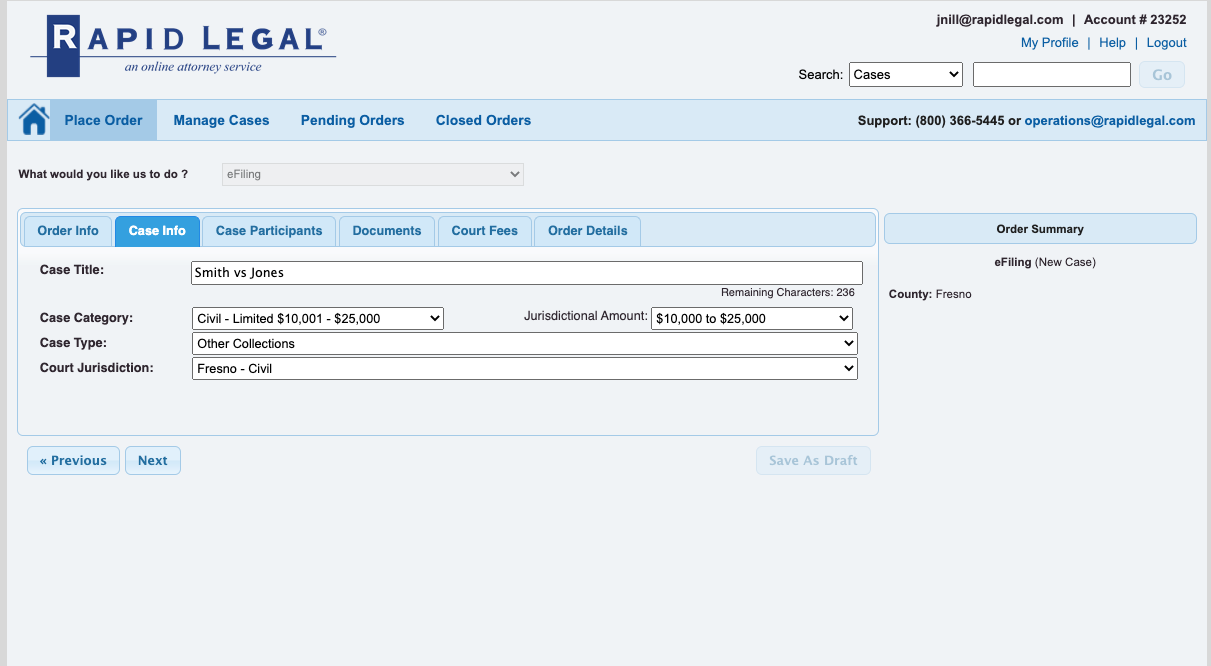Click the search text box

pyautogui.click(x=1052, y=74)
